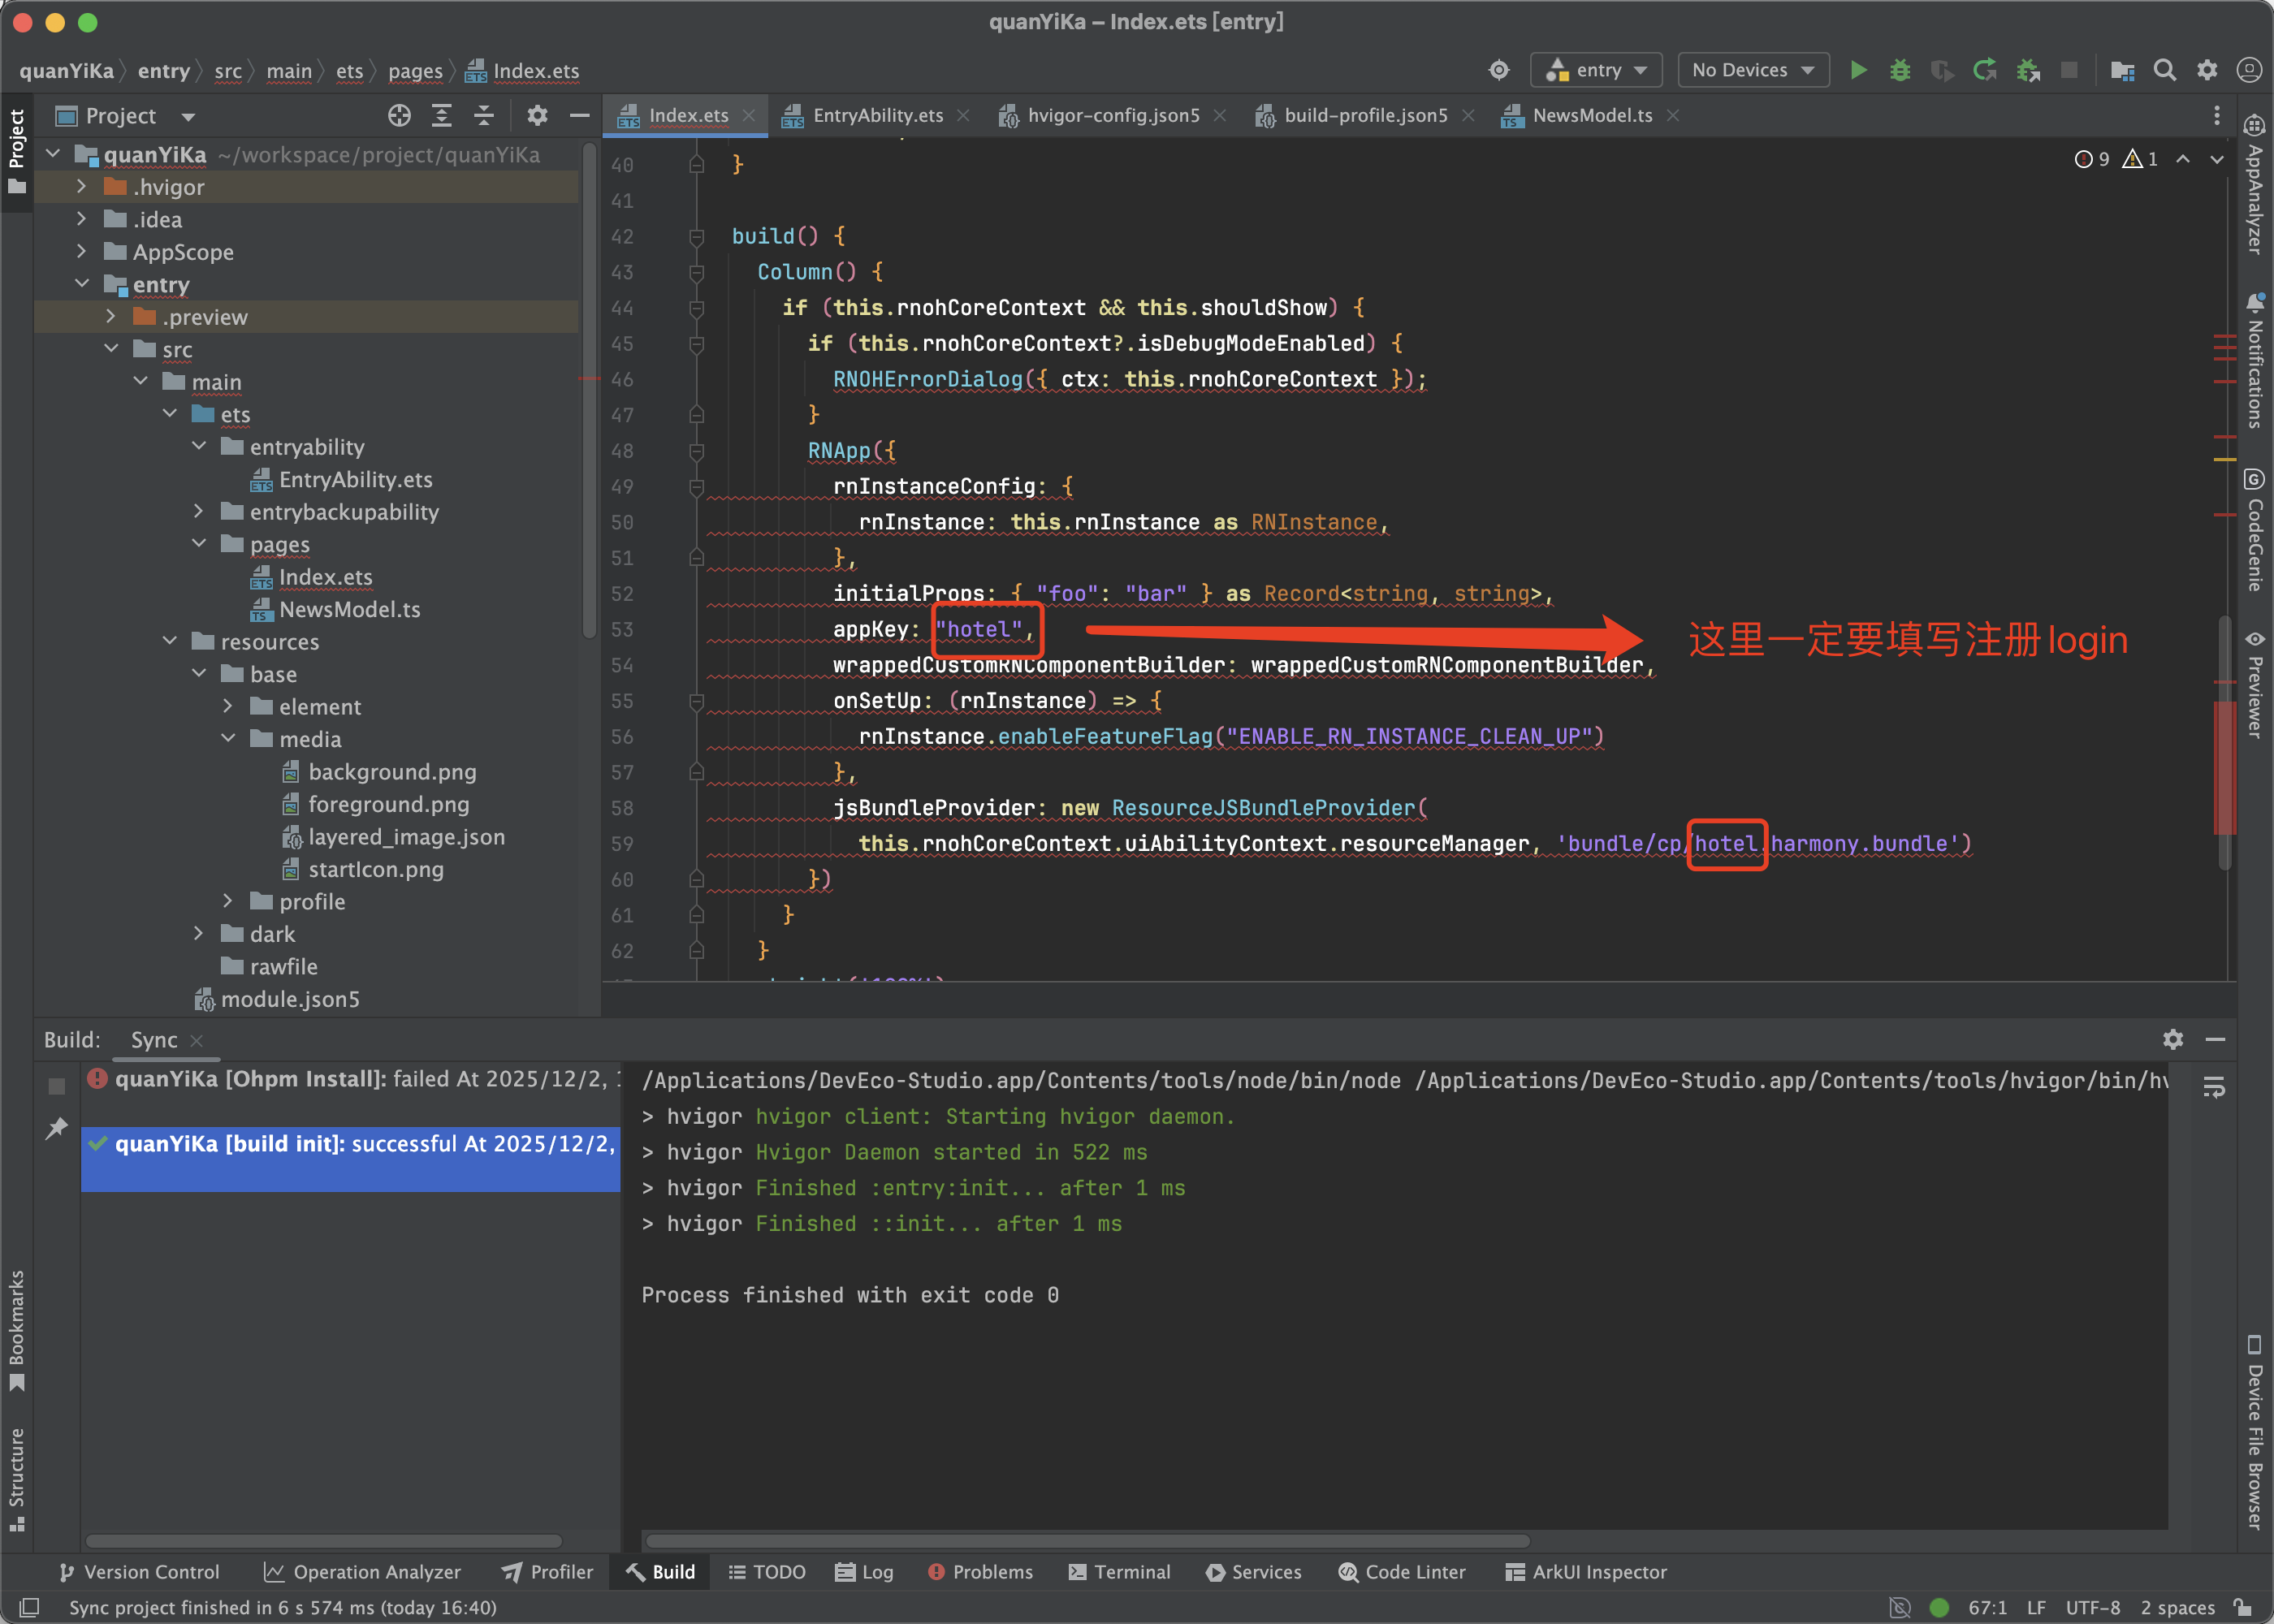Click the Debug bug icon

(1900, 70)
